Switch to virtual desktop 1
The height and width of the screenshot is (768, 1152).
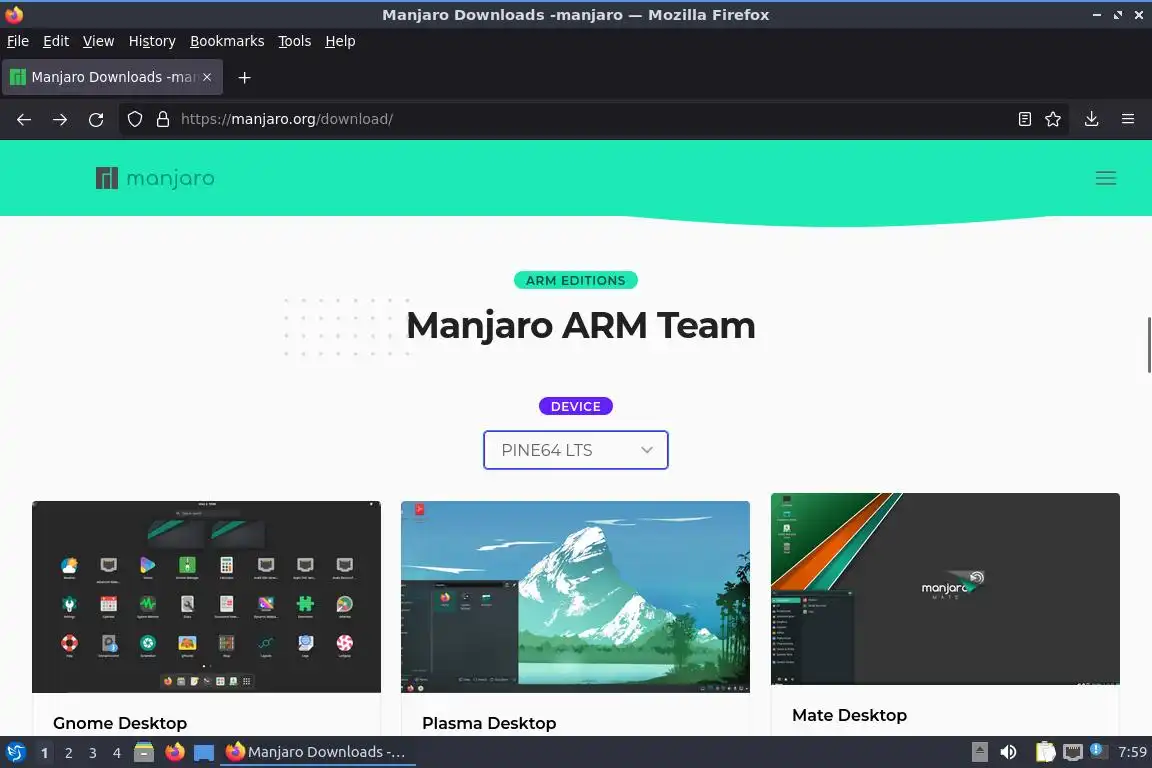click(x=45, y=753)
